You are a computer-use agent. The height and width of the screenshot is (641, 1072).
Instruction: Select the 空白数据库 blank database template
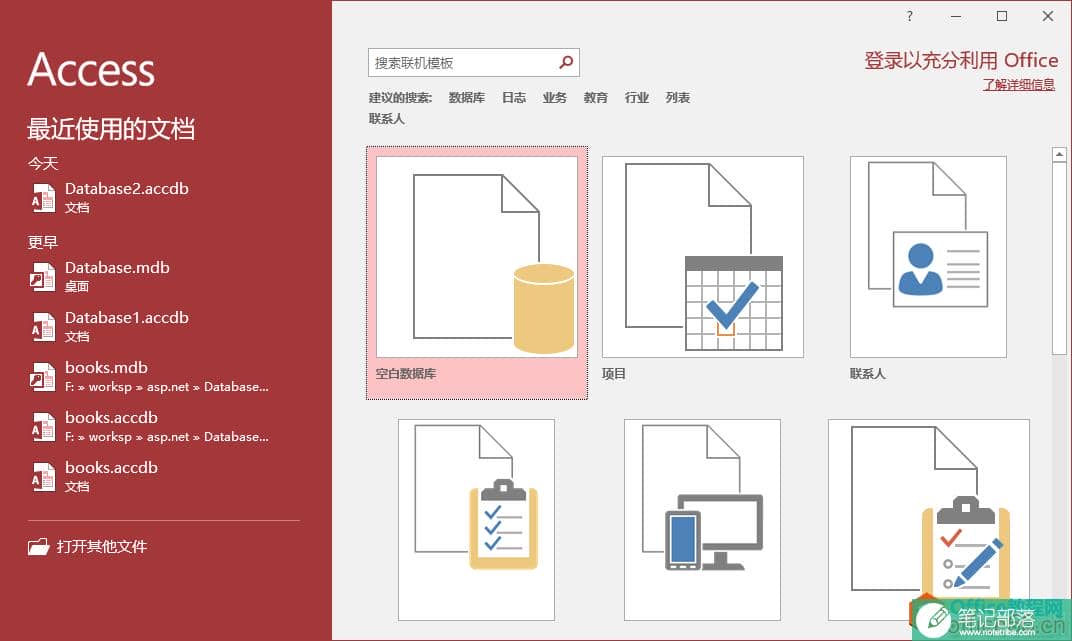pos(477,272)
